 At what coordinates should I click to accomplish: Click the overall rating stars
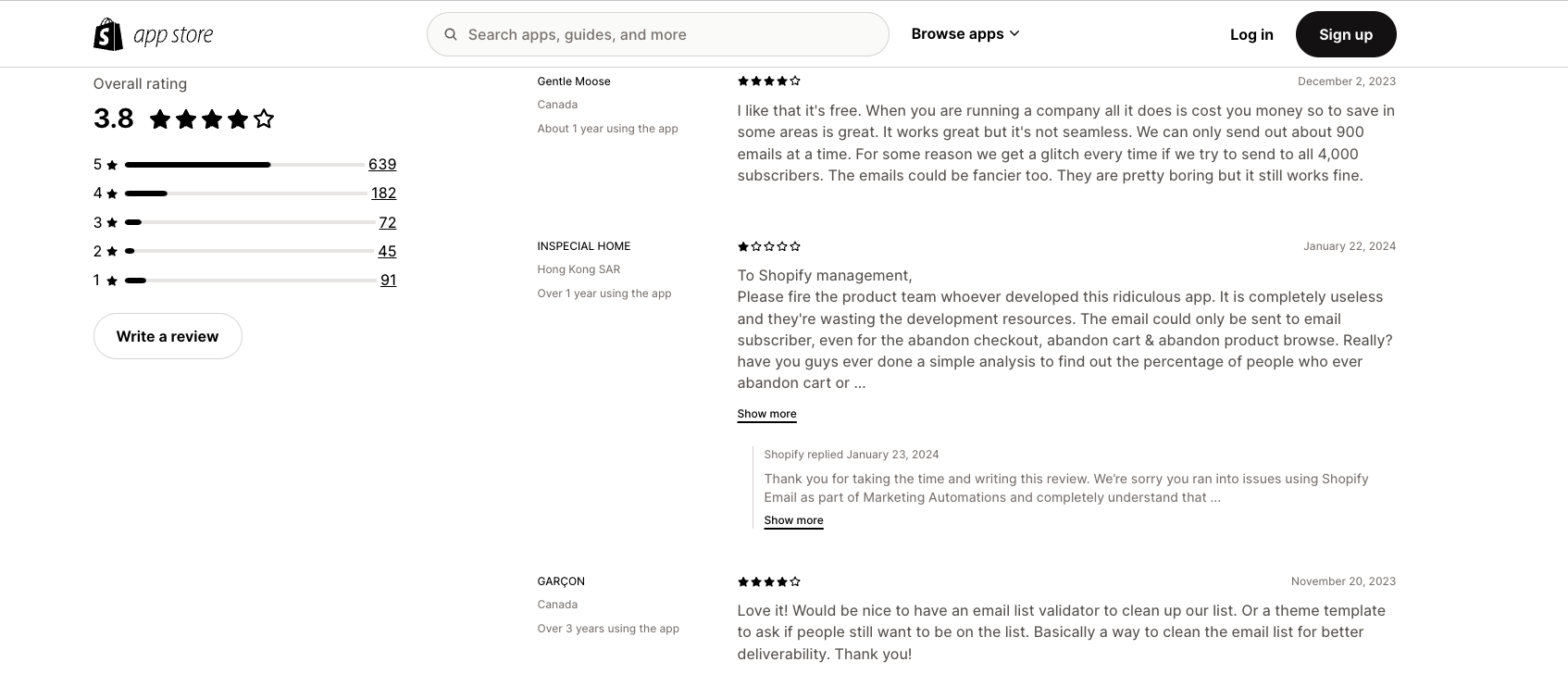pos(212,120)
